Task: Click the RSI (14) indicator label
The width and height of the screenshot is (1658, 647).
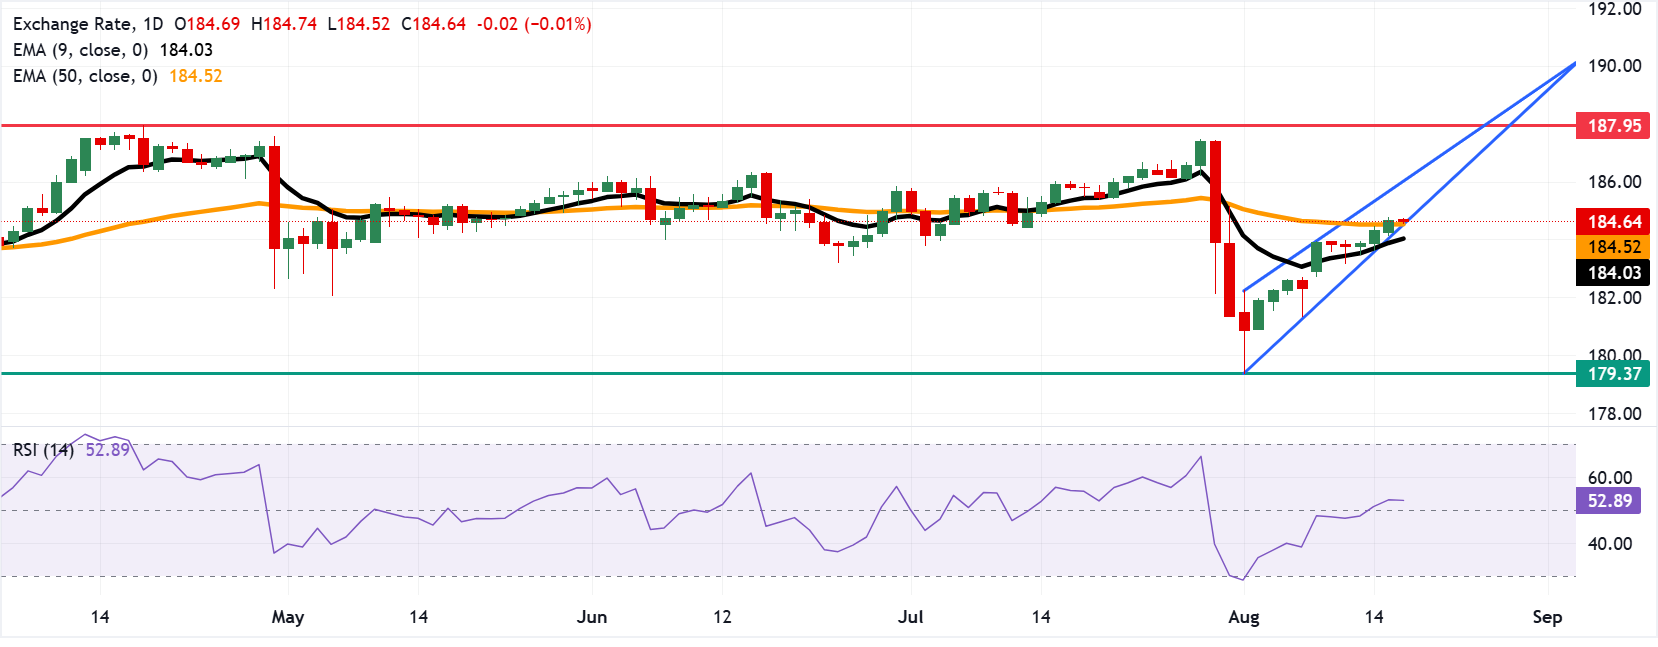Action: coord(43,450)
